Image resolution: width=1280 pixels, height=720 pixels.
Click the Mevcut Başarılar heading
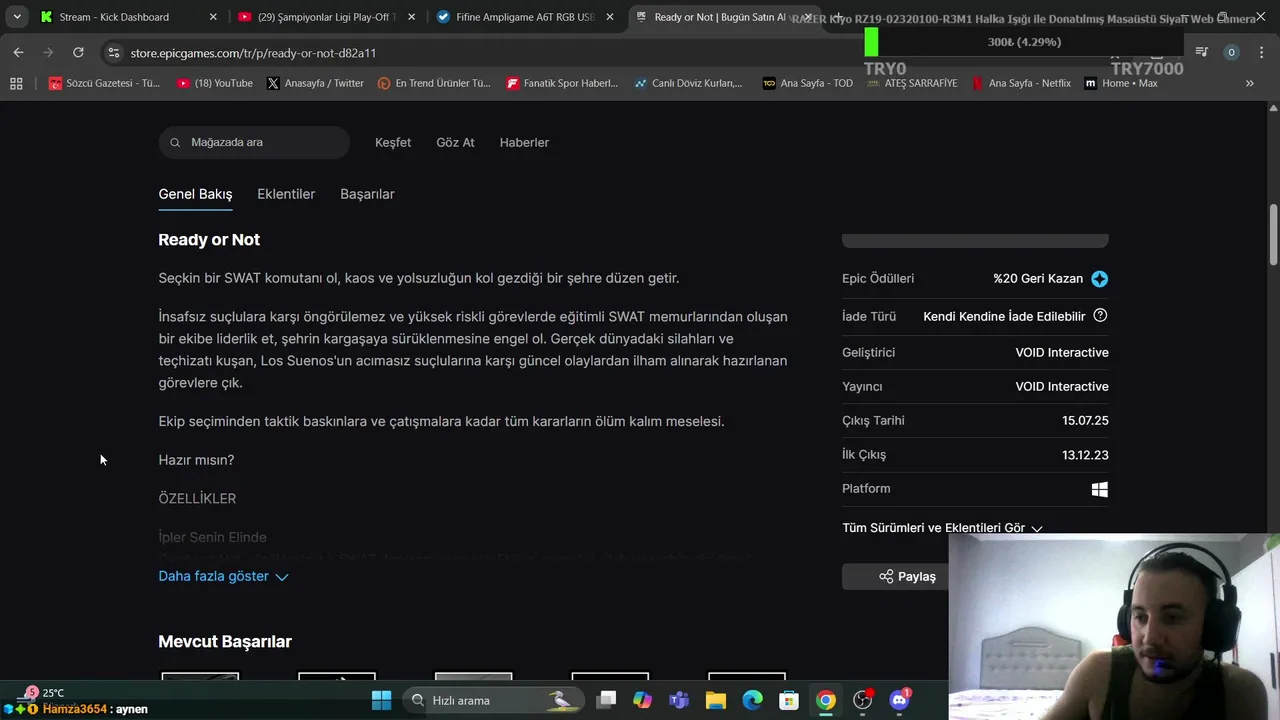coord(225,642)
